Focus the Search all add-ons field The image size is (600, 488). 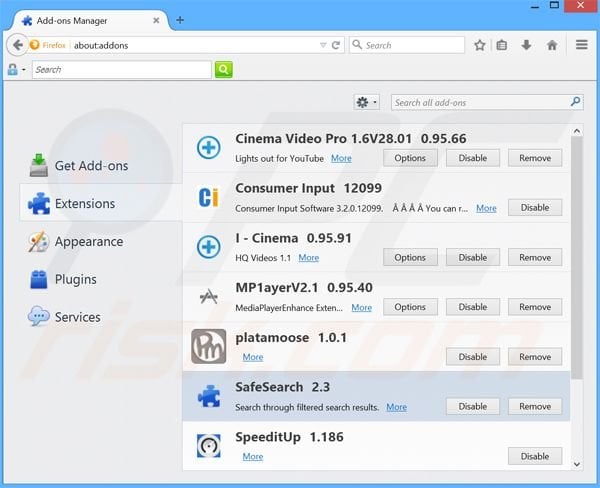487,102
